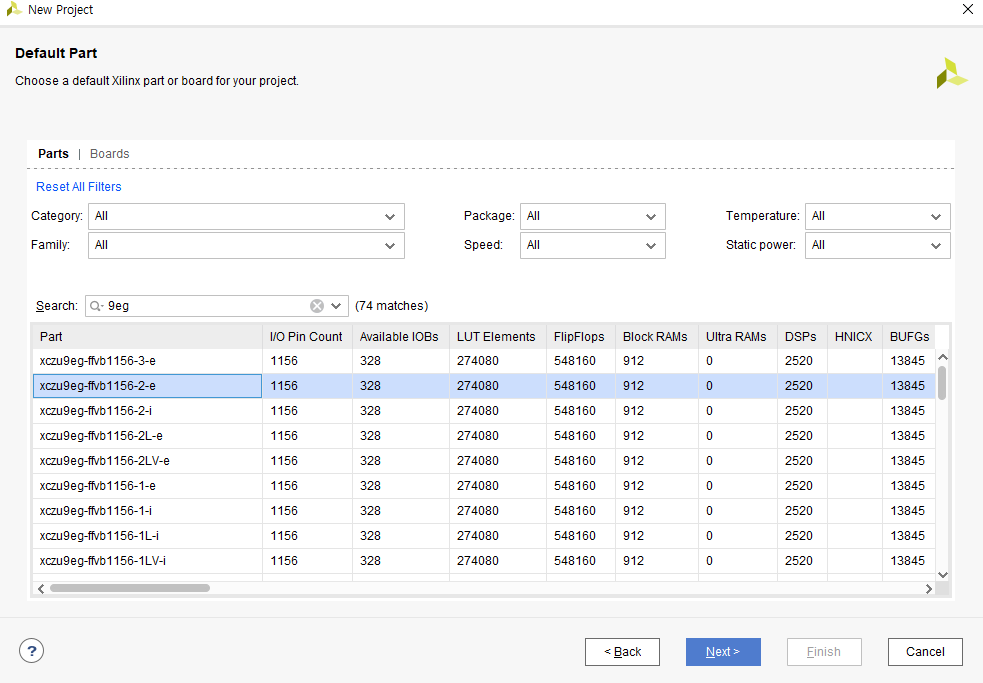Sort by Block RAMs column header
This screenshot has width=983, height=683.
[x=656, y=337]
